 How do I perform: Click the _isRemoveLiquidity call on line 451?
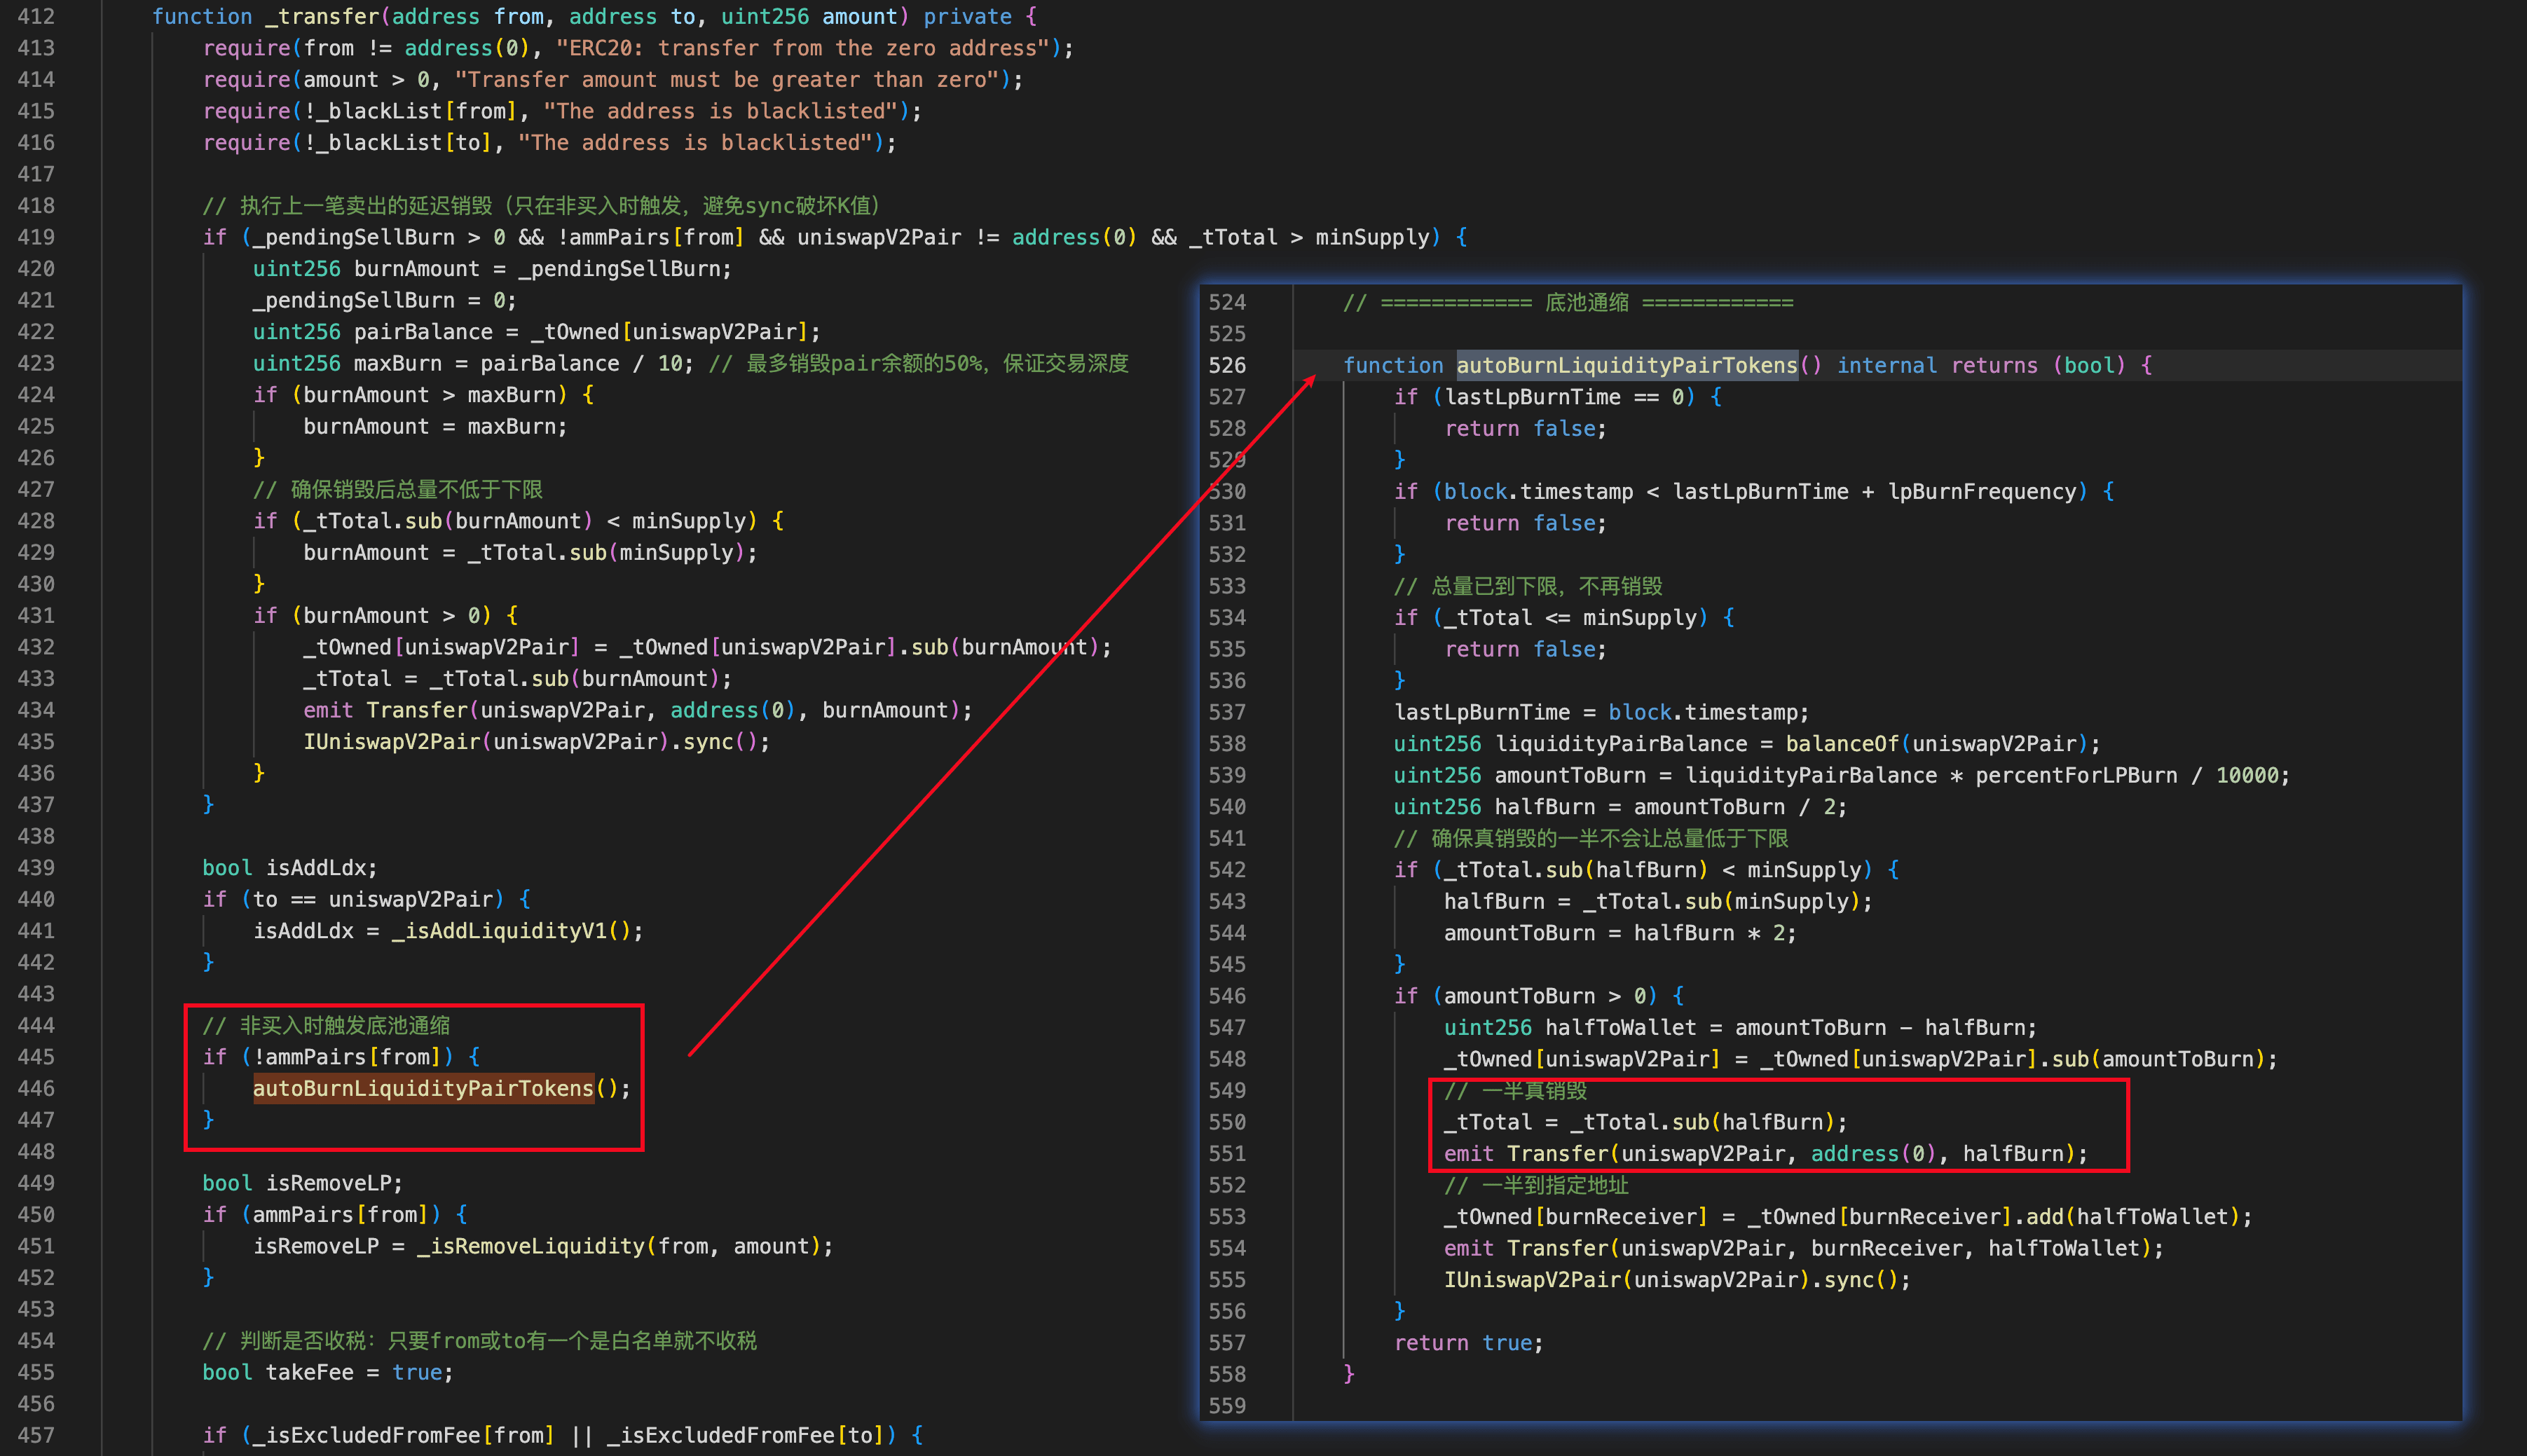(x=531, y=1246)
